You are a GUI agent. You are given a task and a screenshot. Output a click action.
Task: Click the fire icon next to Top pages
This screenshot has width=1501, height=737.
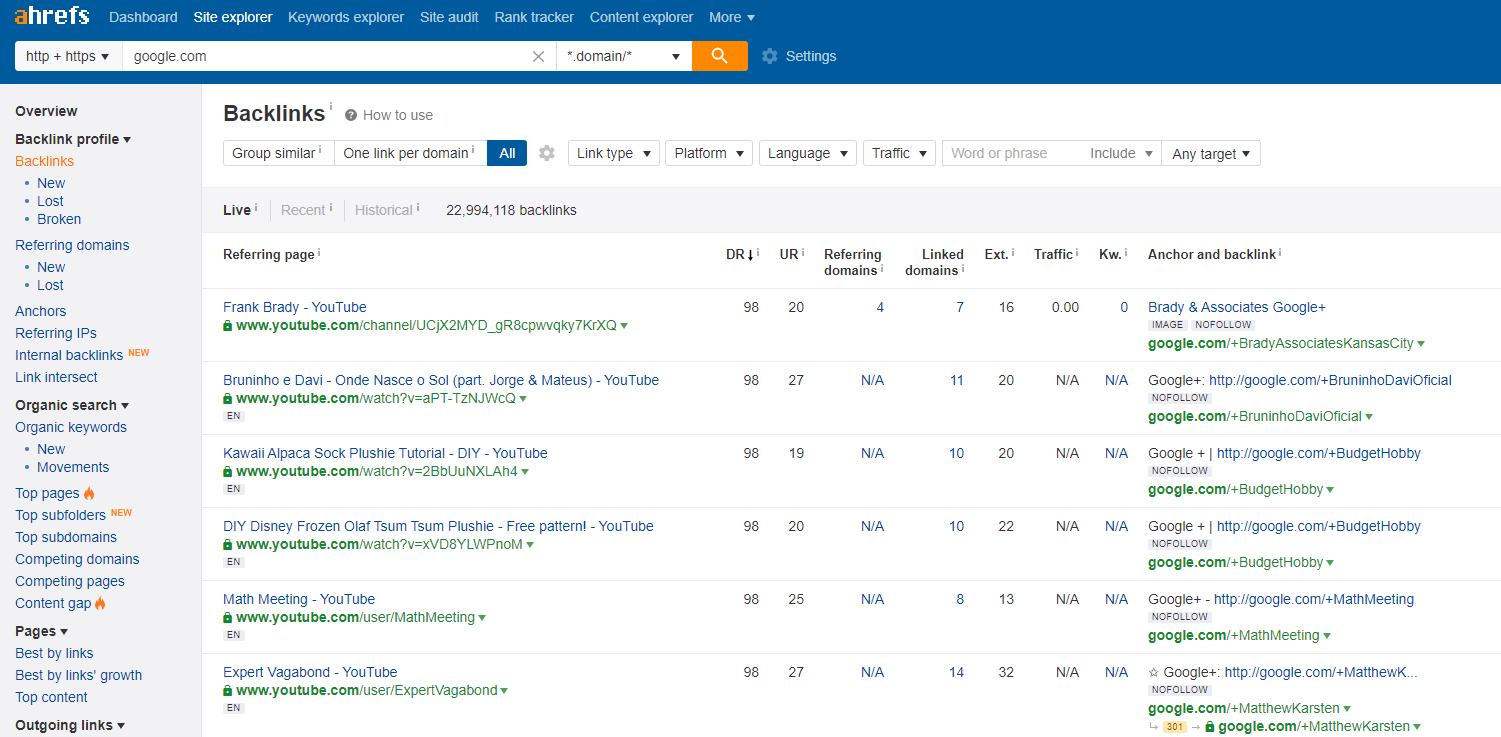click(89, 493)
